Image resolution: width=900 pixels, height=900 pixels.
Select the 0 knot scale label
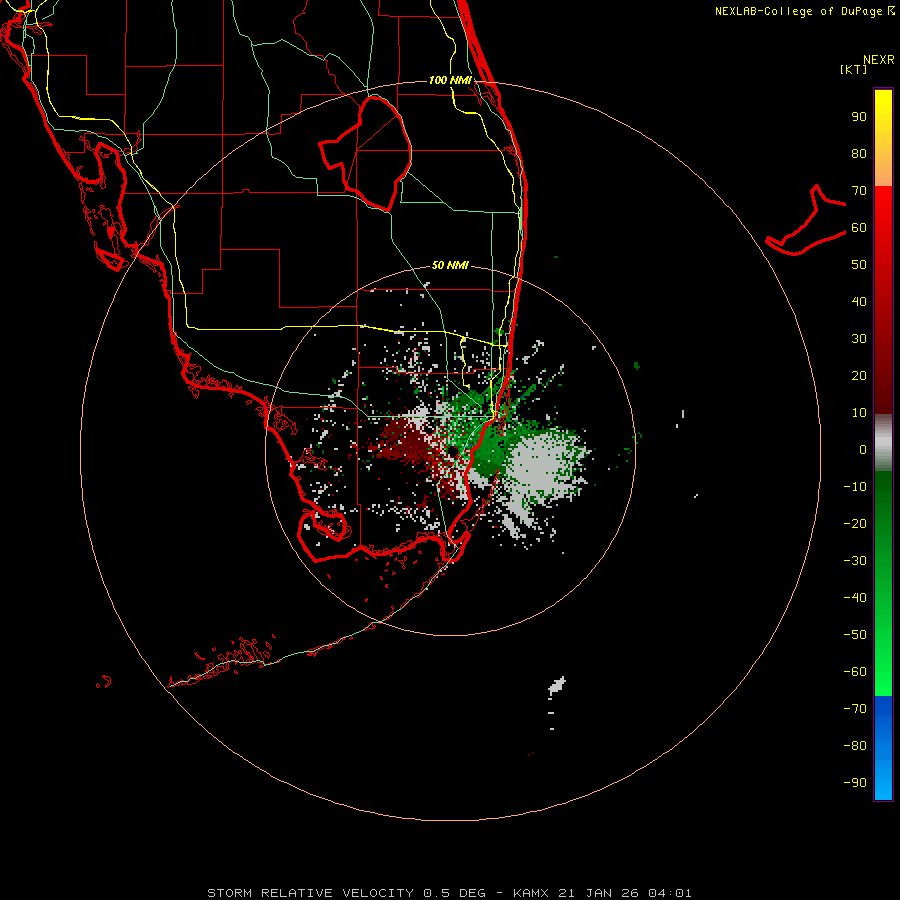[x=863, y=449]
